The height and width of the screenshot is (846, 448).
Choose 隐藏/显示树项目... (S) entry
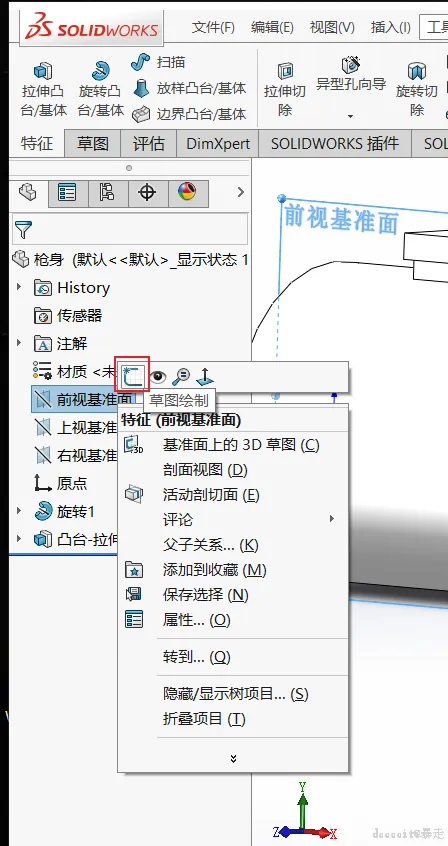[x=233, y=694]
